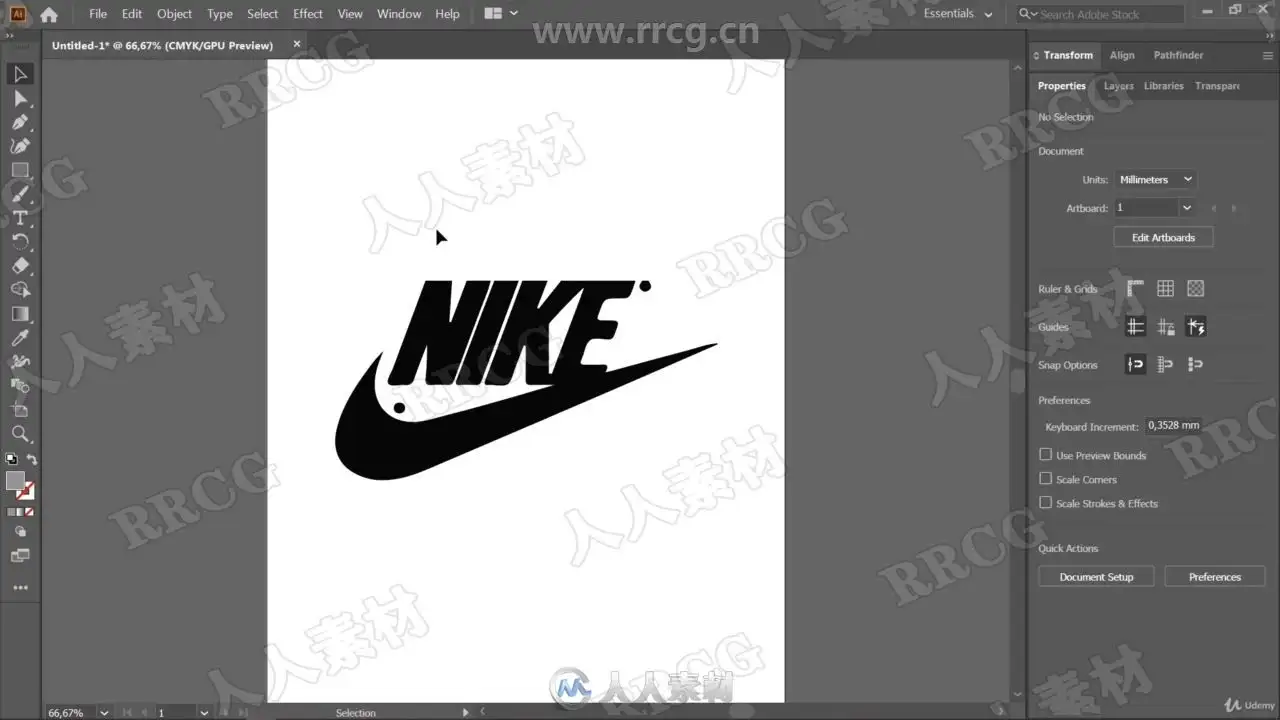Click the Stroke none swatch
This screenshot has height=720, width=1280.
pyautogui.click(x=27, y=491)
